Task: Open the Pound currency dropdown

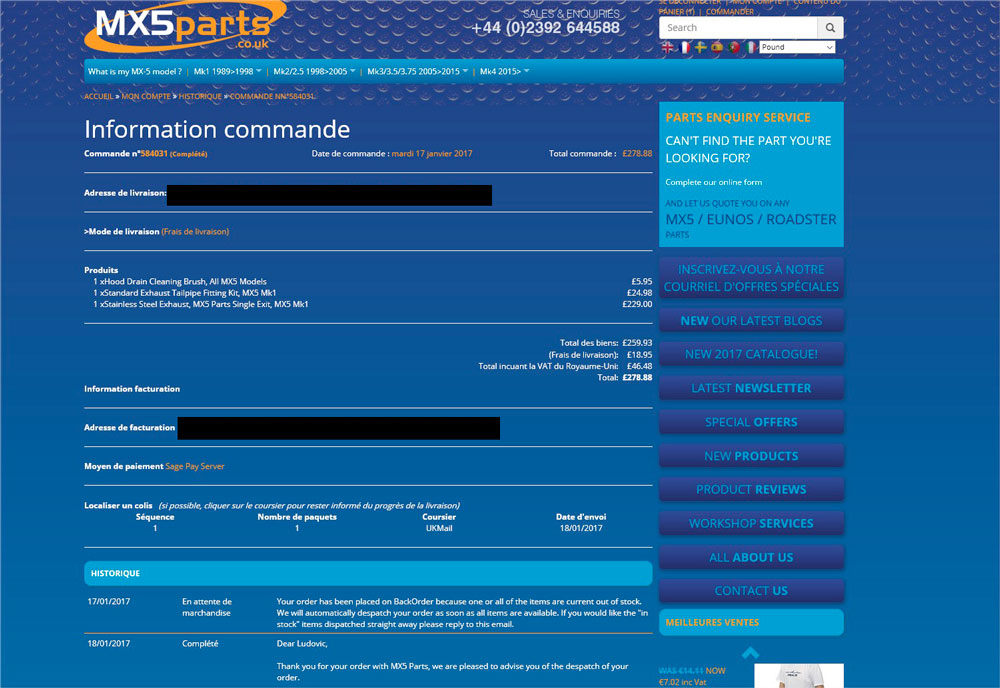Action: [x=797, y=47]
